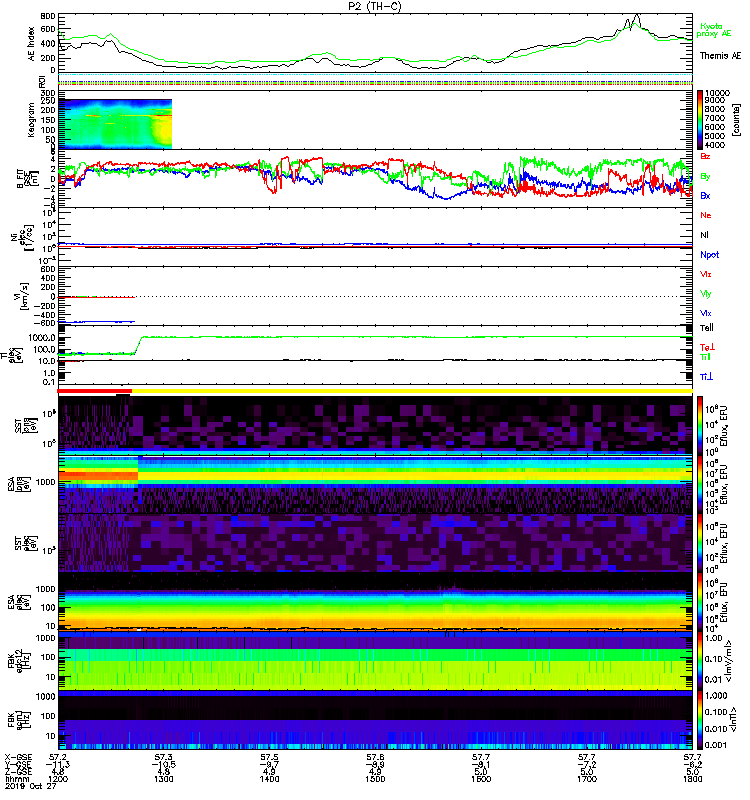
Task: Click the plot title "P2 (TH-C)"
Action: click(x=375, y=6)
